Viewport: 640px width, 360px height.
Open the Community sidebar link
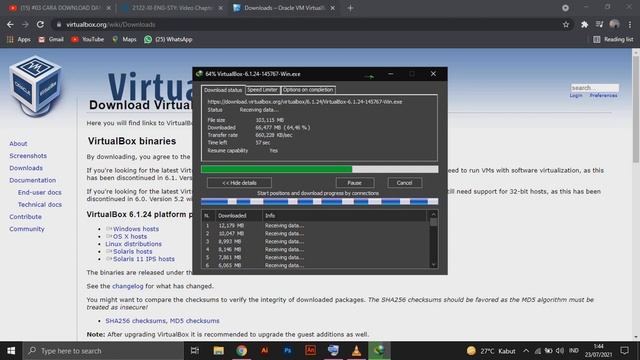tap(27, 229)
